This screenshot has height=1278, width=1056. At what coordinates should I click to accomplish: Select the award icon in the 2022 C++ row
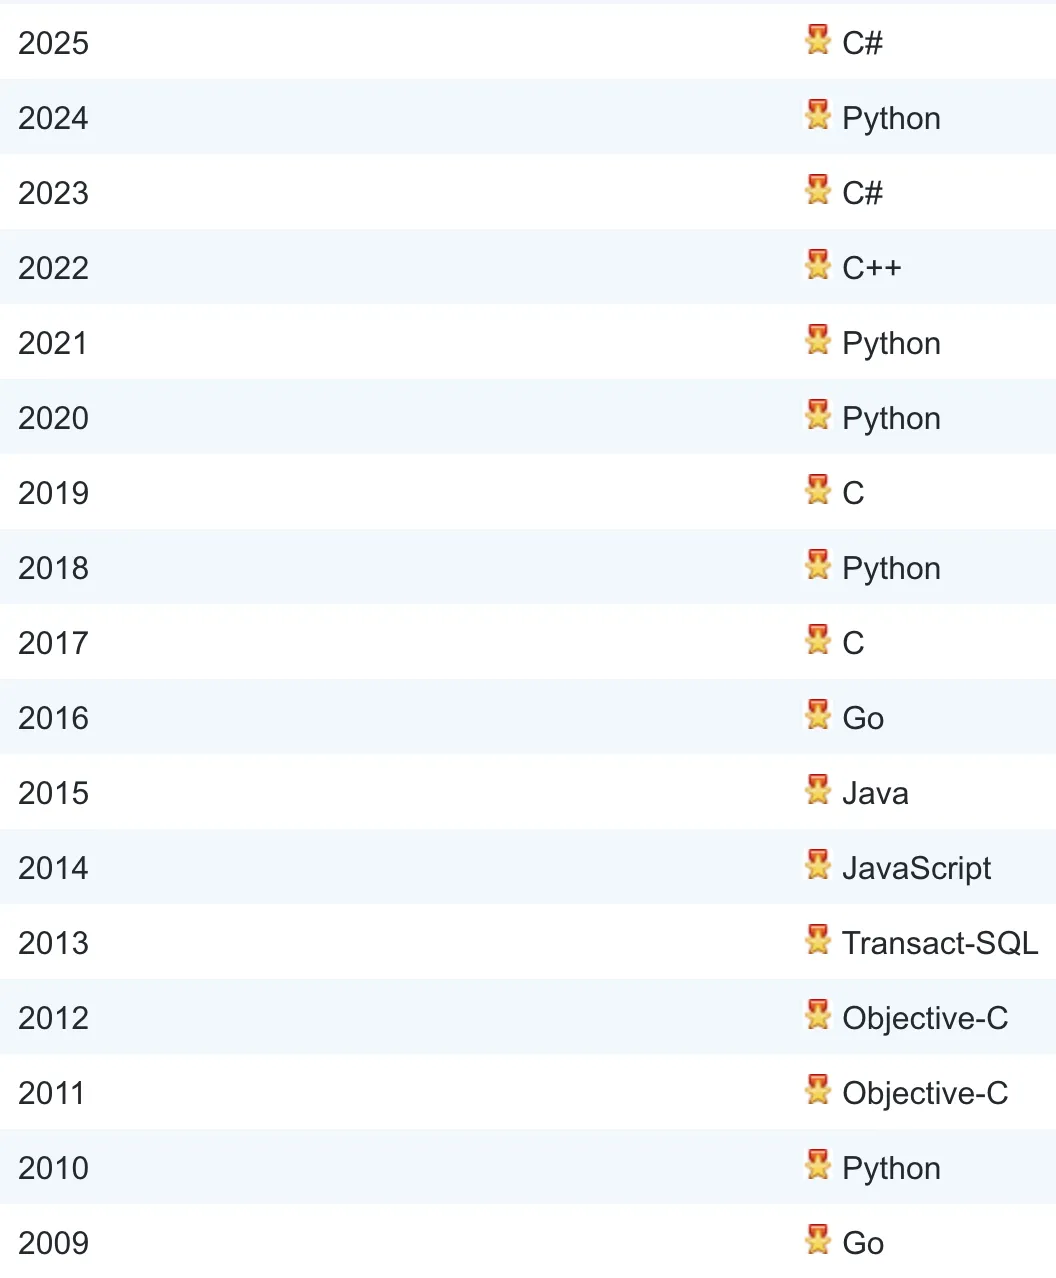pyautogui.click(x=818, y=264)
